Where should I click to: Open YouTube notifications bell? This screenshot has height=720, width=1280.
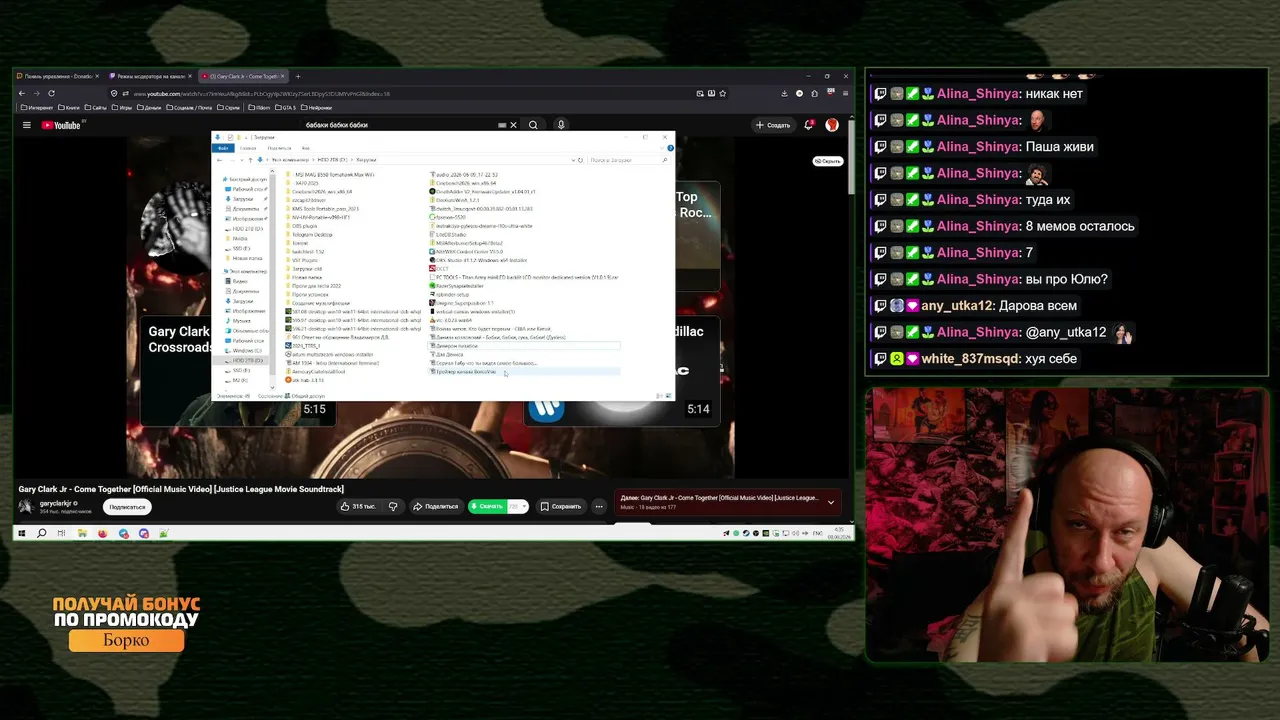pos(809,125)
